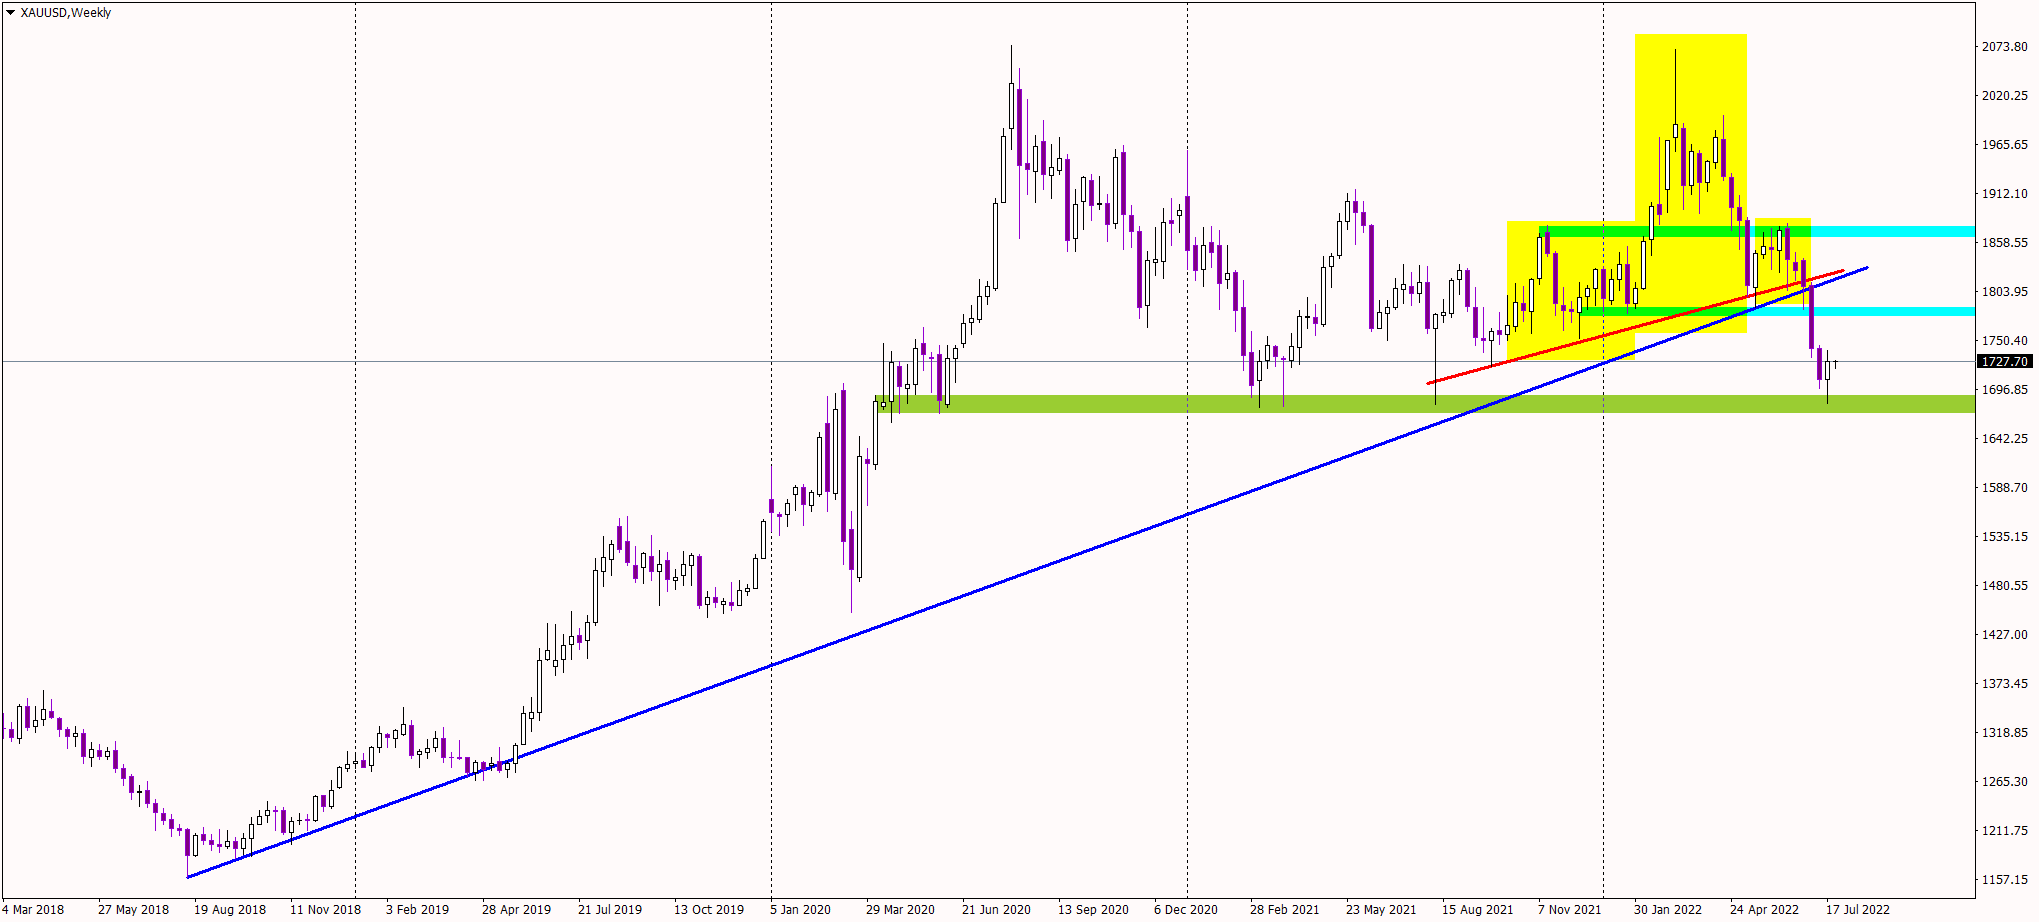The image size is (2039, 922).
Task: Click the wide olive-green support zone
Action: tap(1425, 404)
